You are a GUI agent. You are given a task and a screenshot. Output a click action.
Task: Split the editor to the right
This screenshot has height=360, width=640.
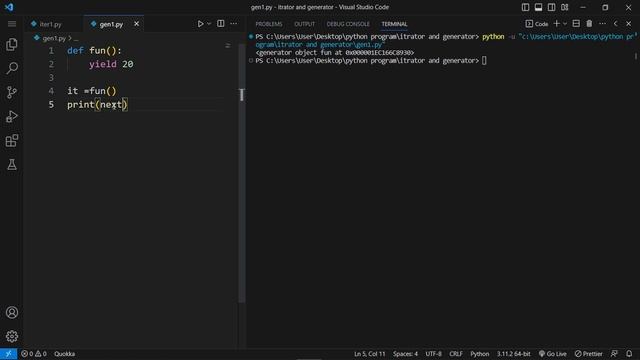tap(220, 24)
